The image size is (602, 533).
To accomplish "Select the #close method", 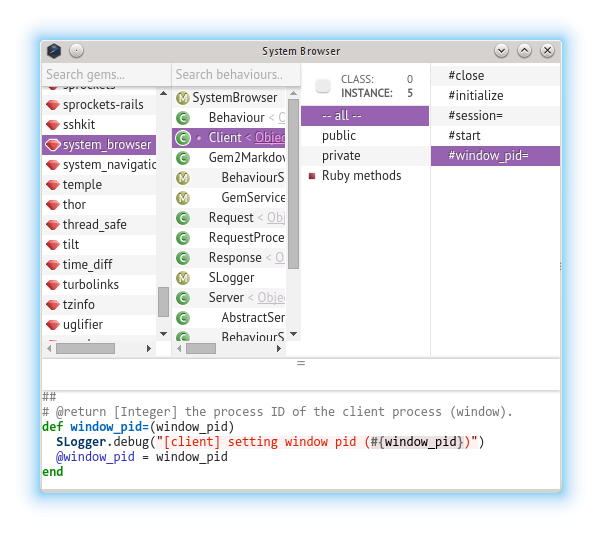I will coord(495,76).
